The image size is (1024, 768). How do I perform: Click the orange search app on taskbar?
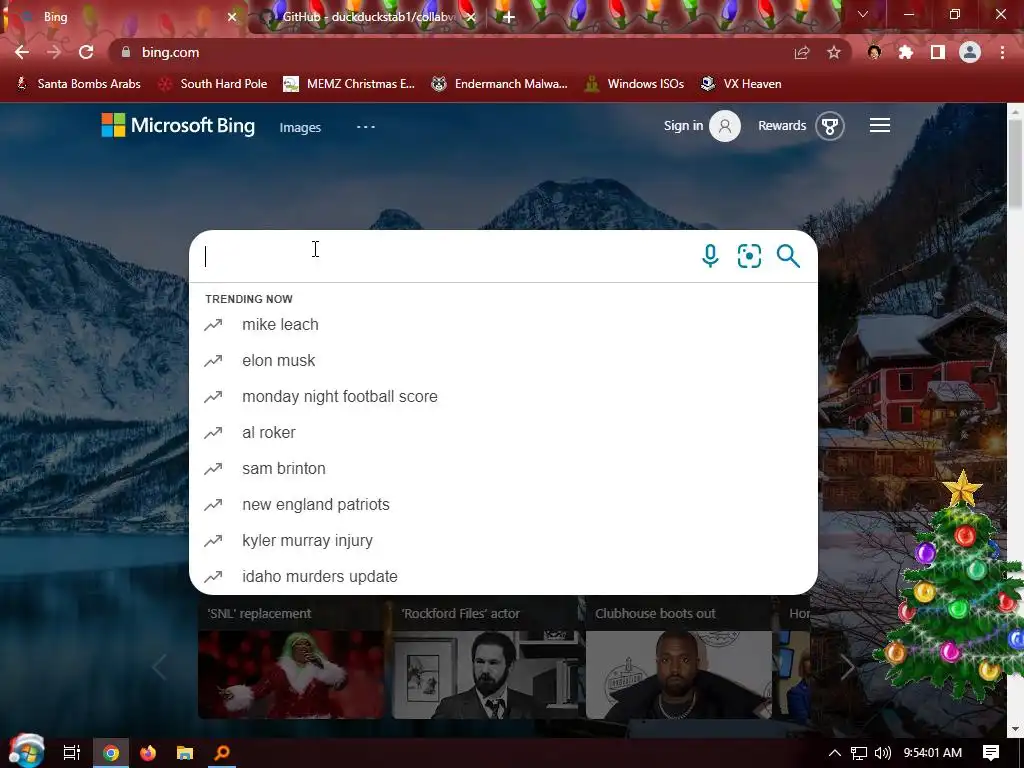coord(222,753)
